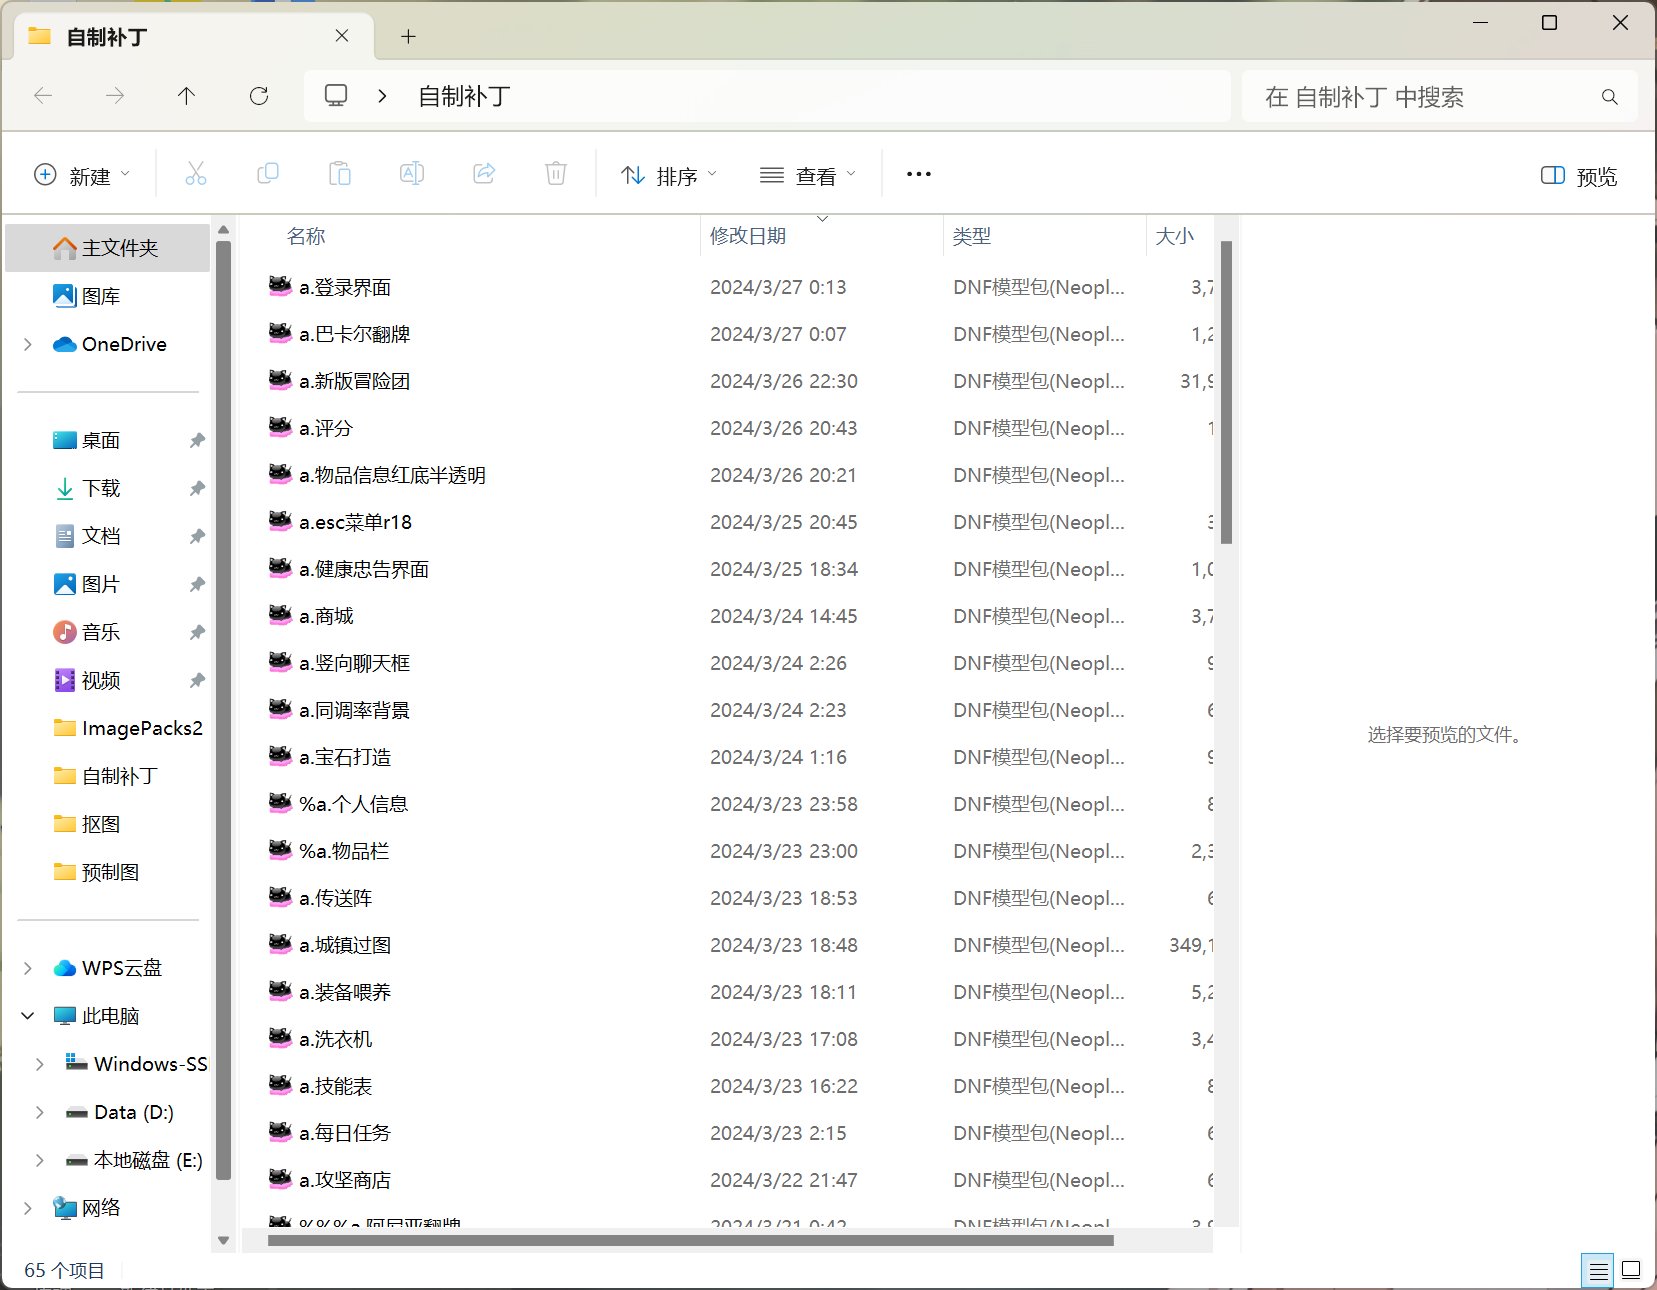This screenshot has width=1657, height=1290.
Task: Expand Windows-SS drive node
Action: 40,1064
